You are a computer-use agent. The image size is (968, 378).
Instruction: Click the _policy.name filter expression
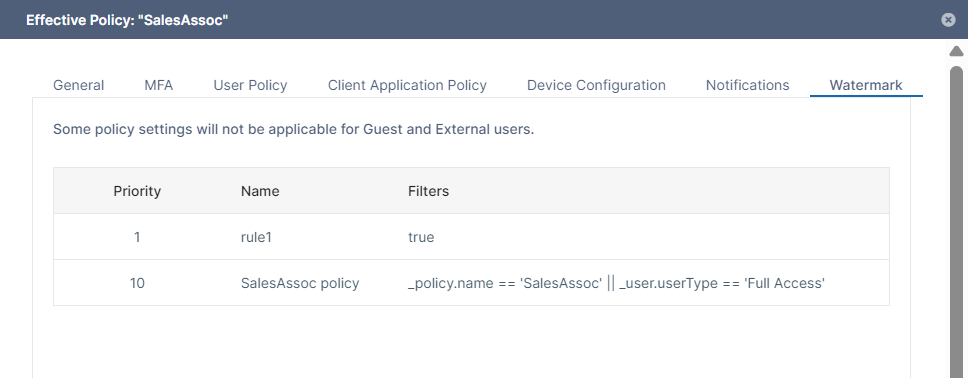pyautogui.click(x=616, y=284)
